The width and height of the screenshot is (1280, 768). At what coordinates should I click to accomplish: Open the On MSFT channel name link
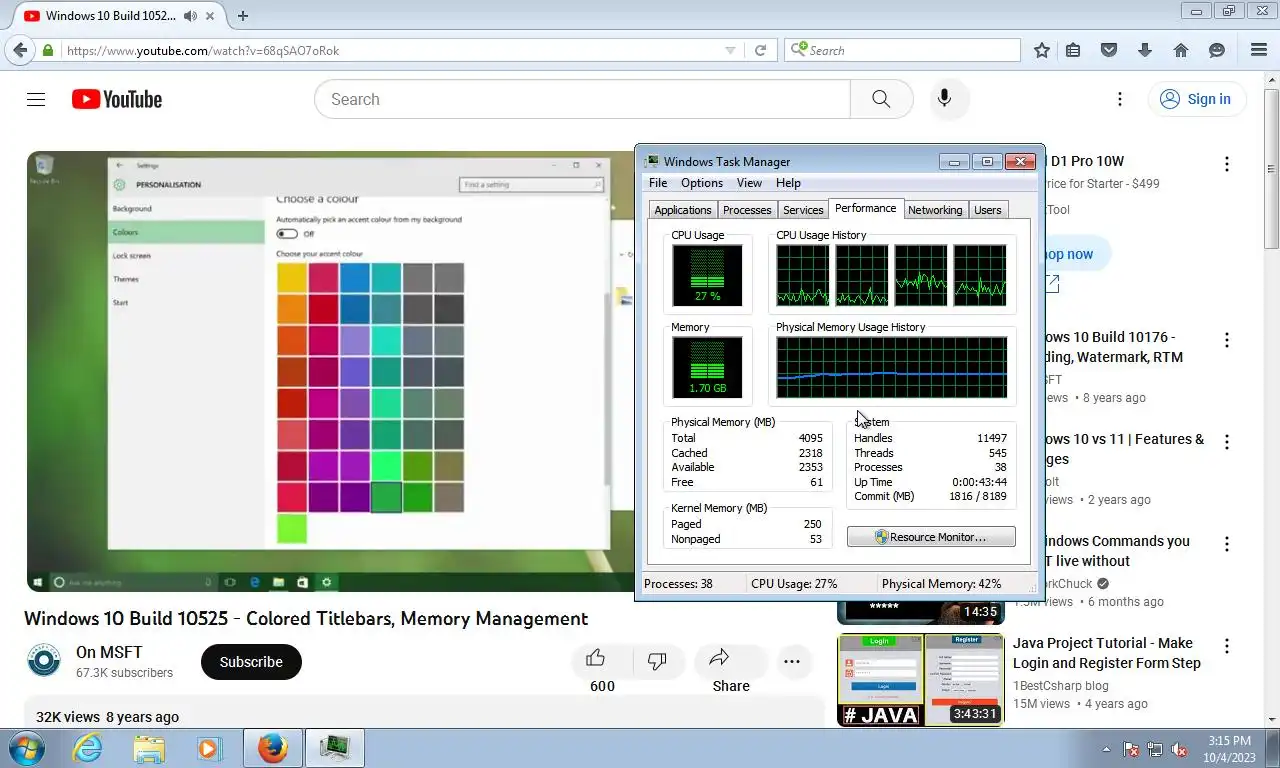pos(109,653)
